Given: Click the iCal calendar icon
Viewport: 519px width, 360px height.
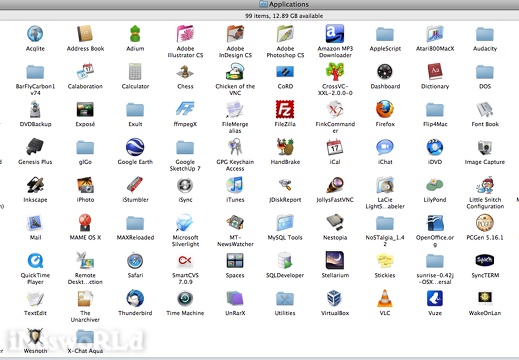Looking at the screenshot, I should (x=335, y=147).
